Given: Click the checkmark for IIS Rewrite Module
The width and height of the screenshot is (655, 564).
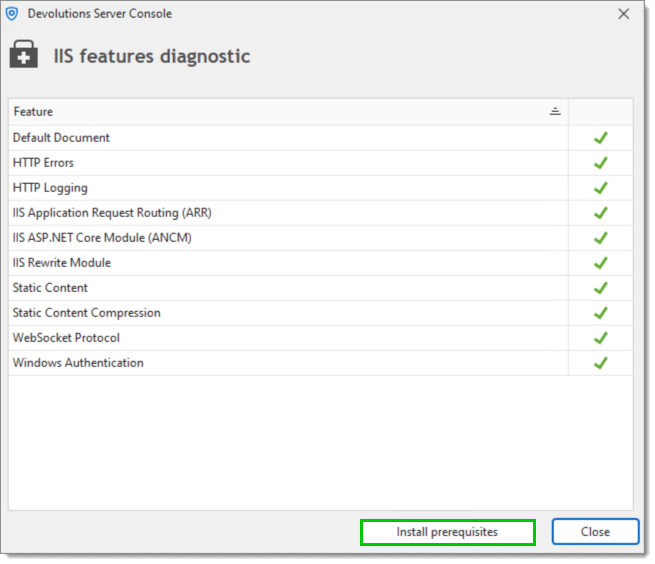Looking at the screenshot, I should click(x=601, y=263).
